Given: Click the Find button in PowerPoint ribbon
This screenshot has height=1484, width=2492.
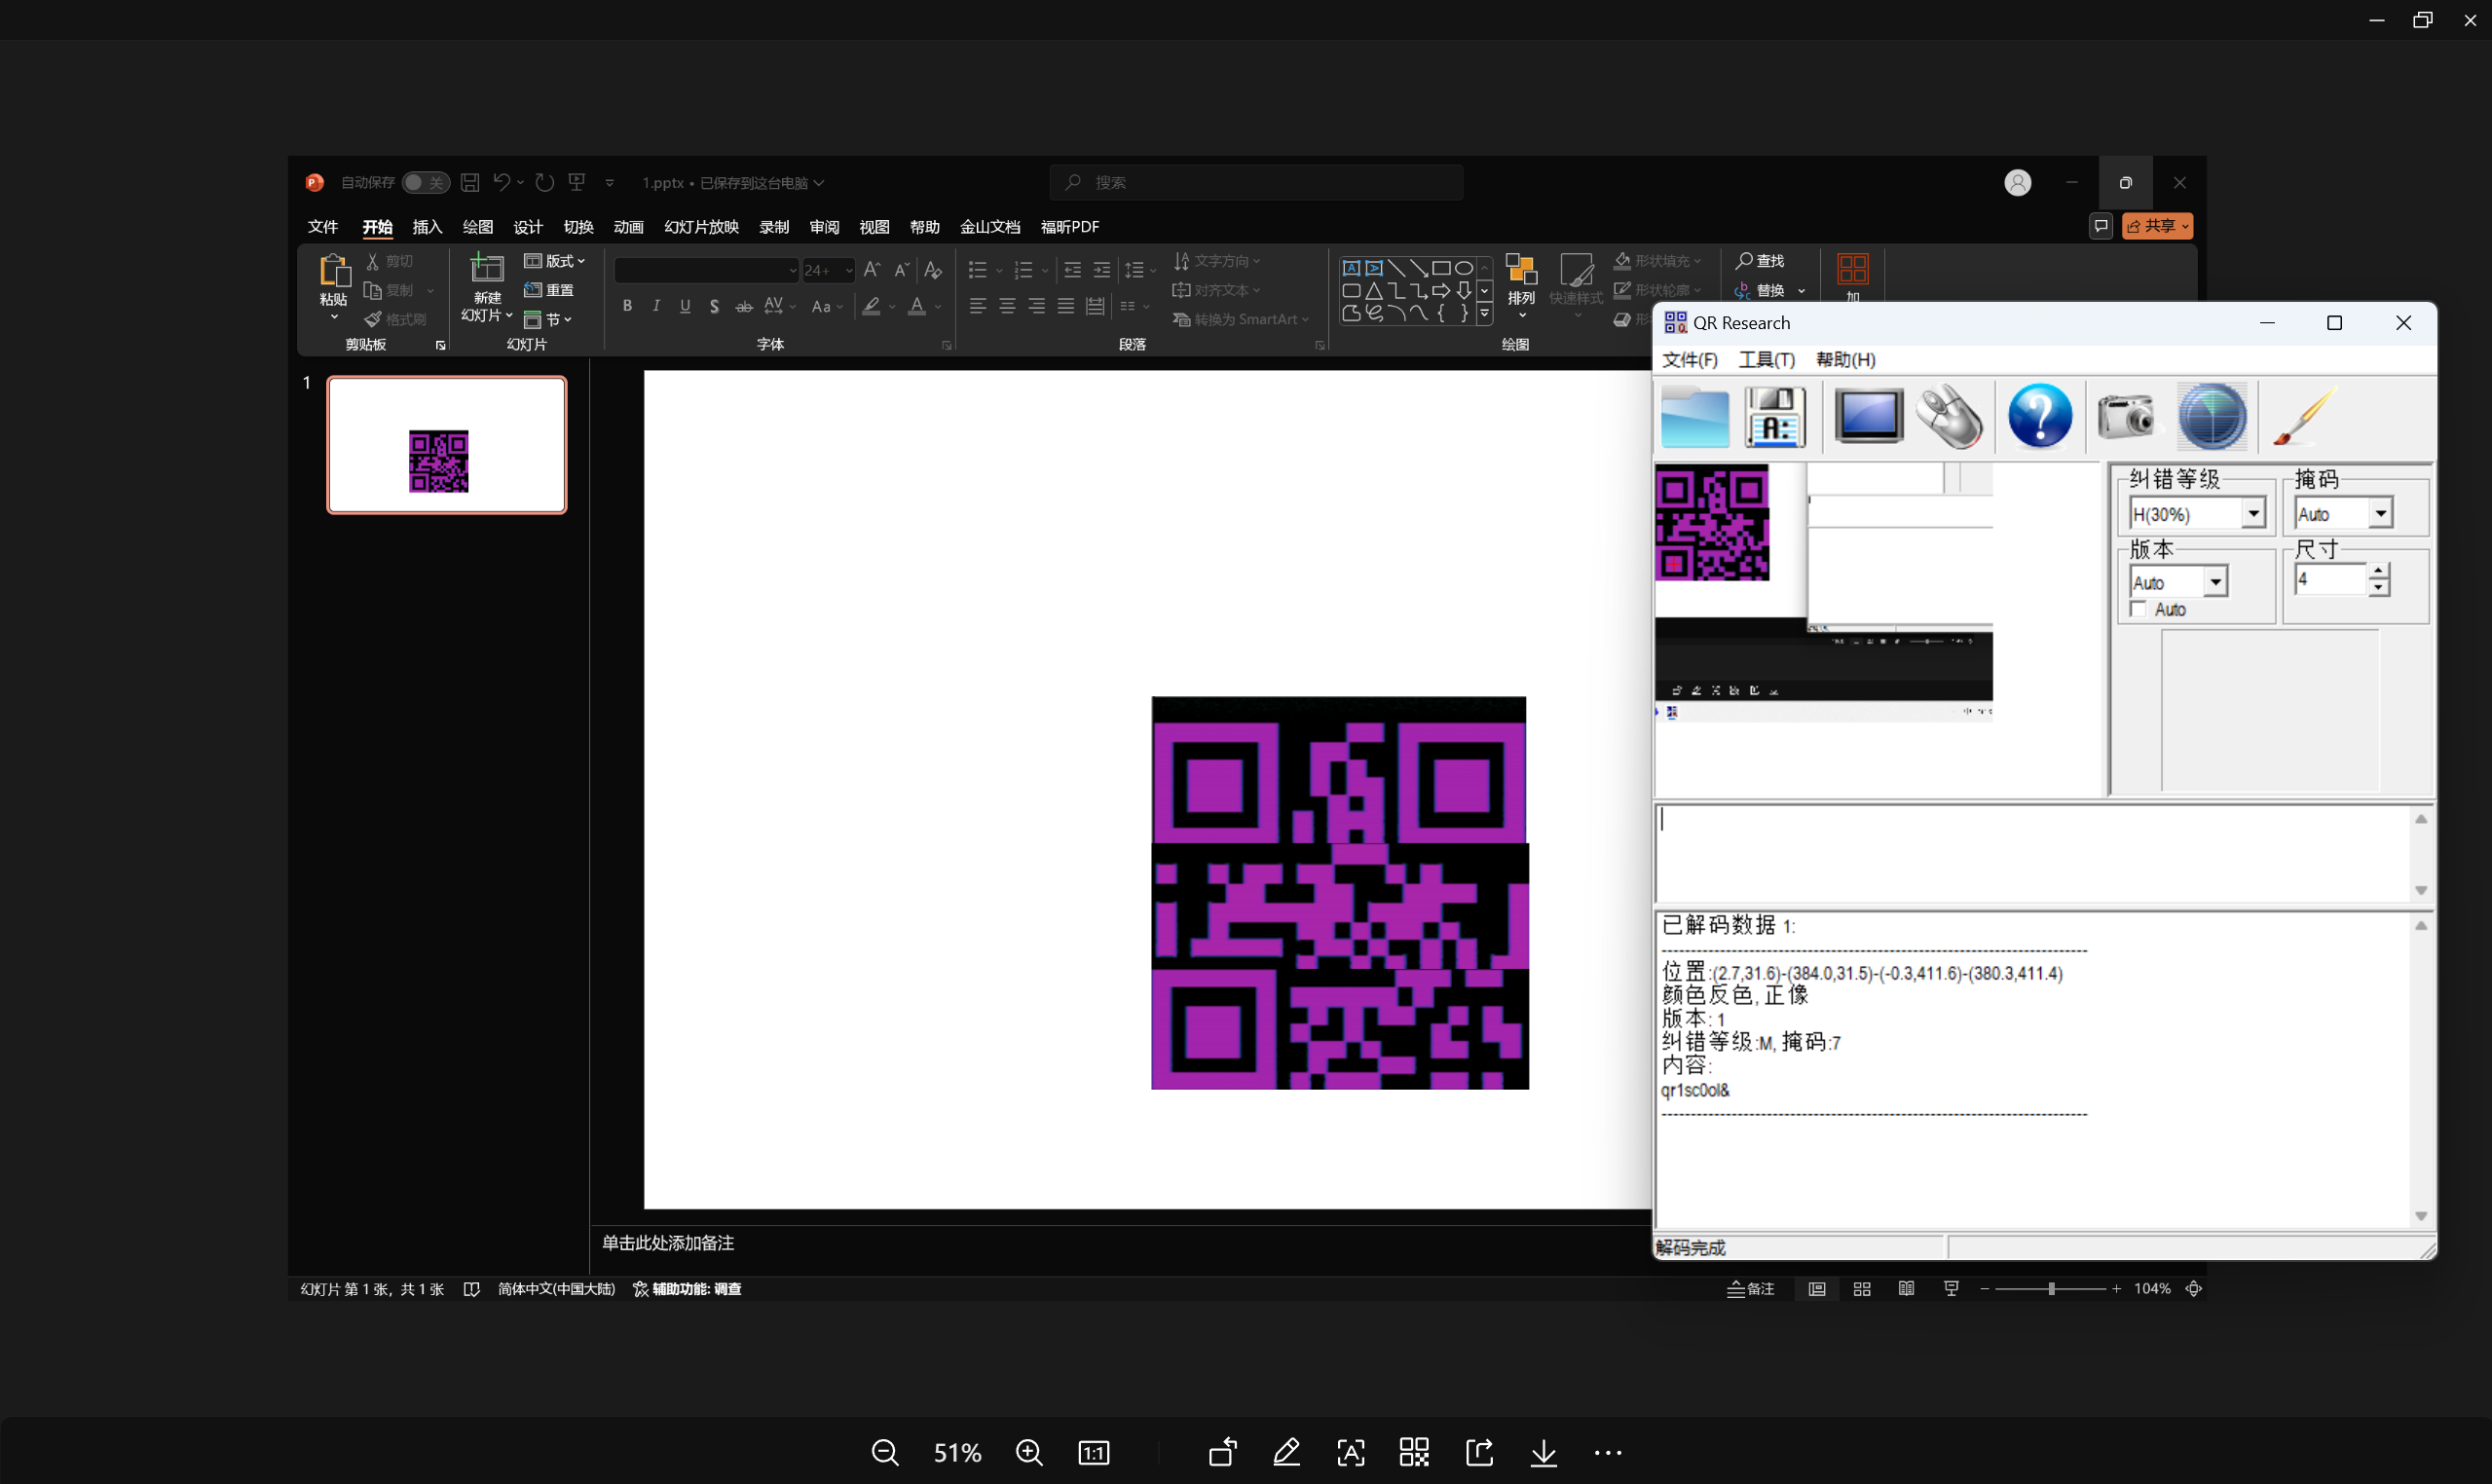Looking at the screenshot, I should 1760,261.
